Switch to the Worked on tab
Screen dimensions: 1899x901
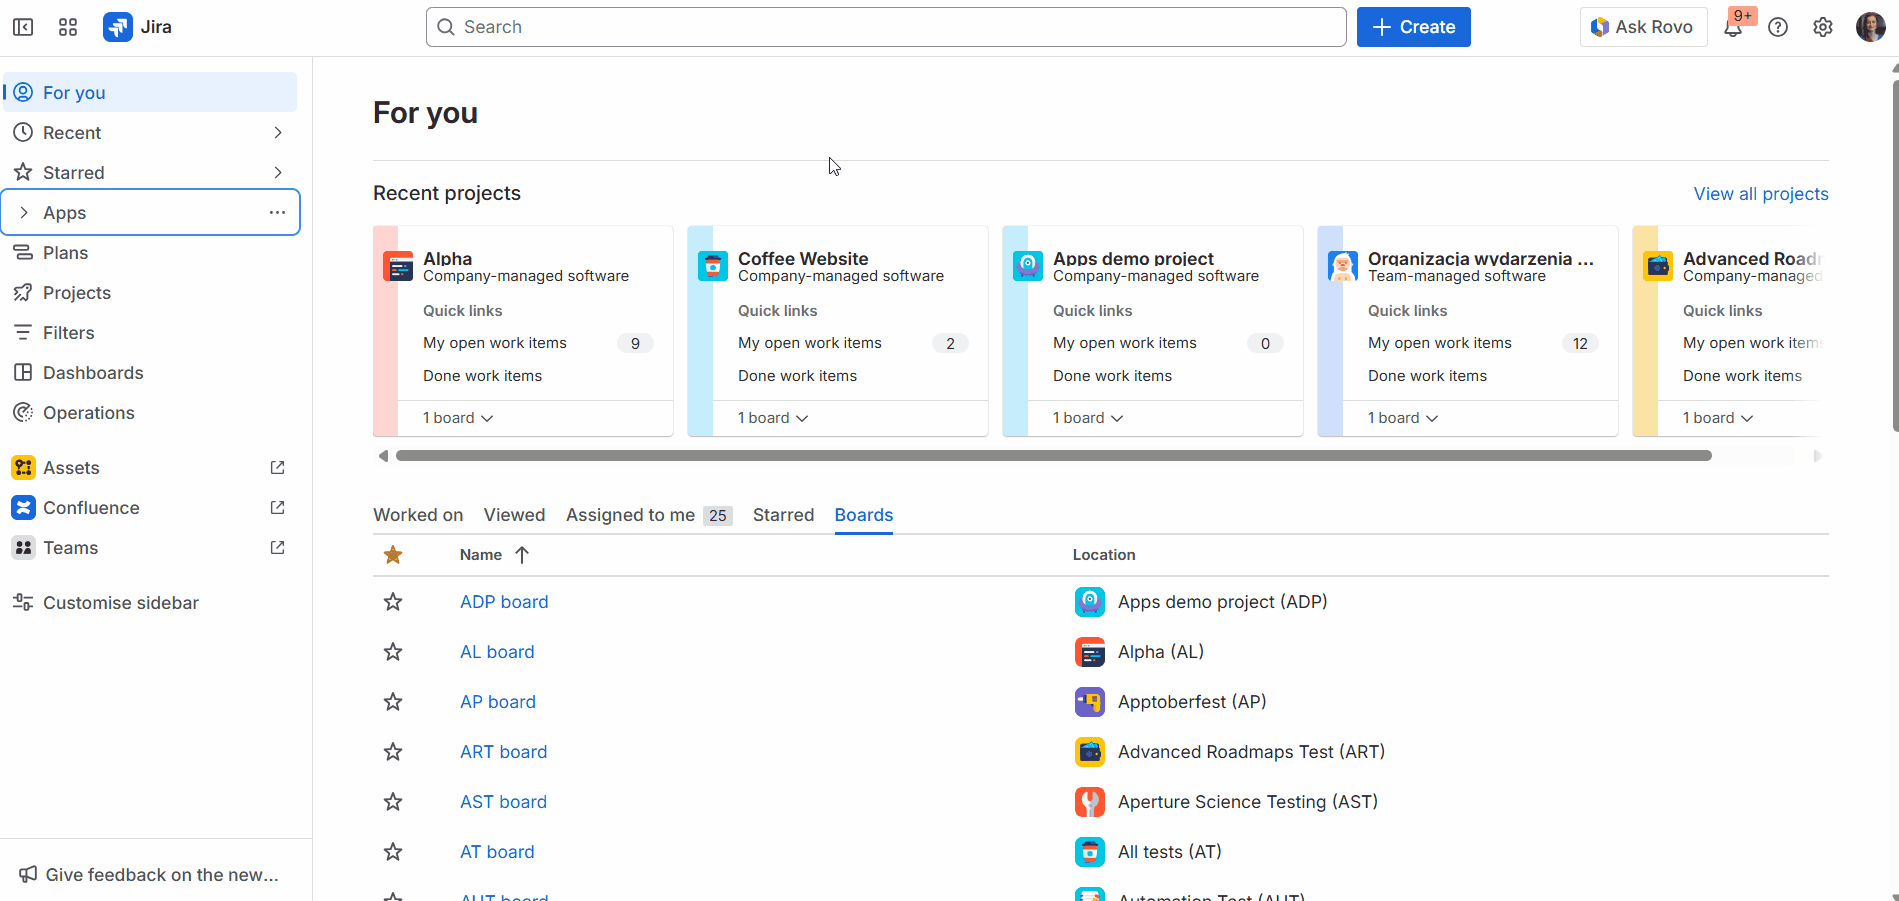[x=418, y=515]
